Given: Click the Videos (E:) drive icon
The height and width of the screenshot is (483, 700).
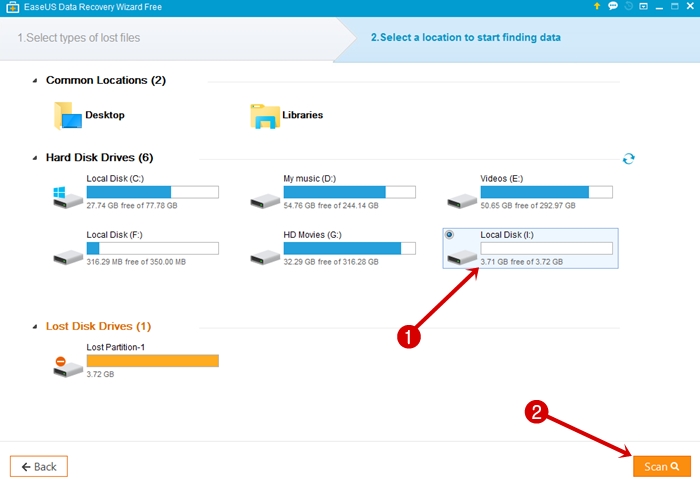Looking at the screenshot, I should (x=462, y=201).
